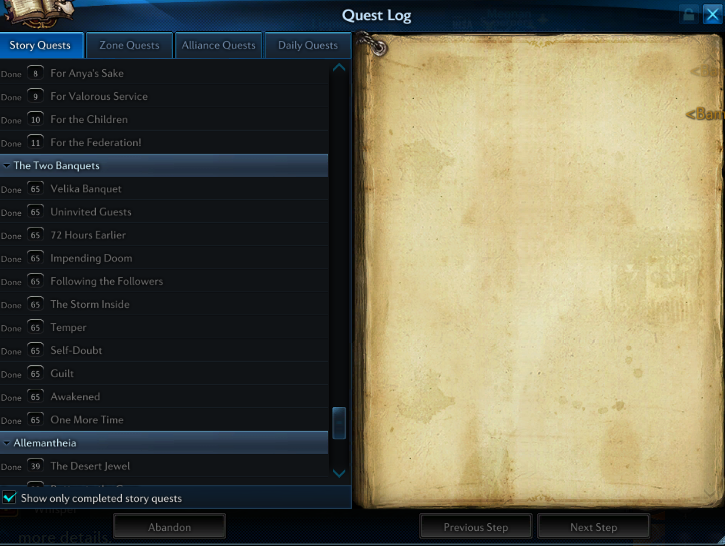
Task: Click the lock icon in title bar
Action: [689, 14]
